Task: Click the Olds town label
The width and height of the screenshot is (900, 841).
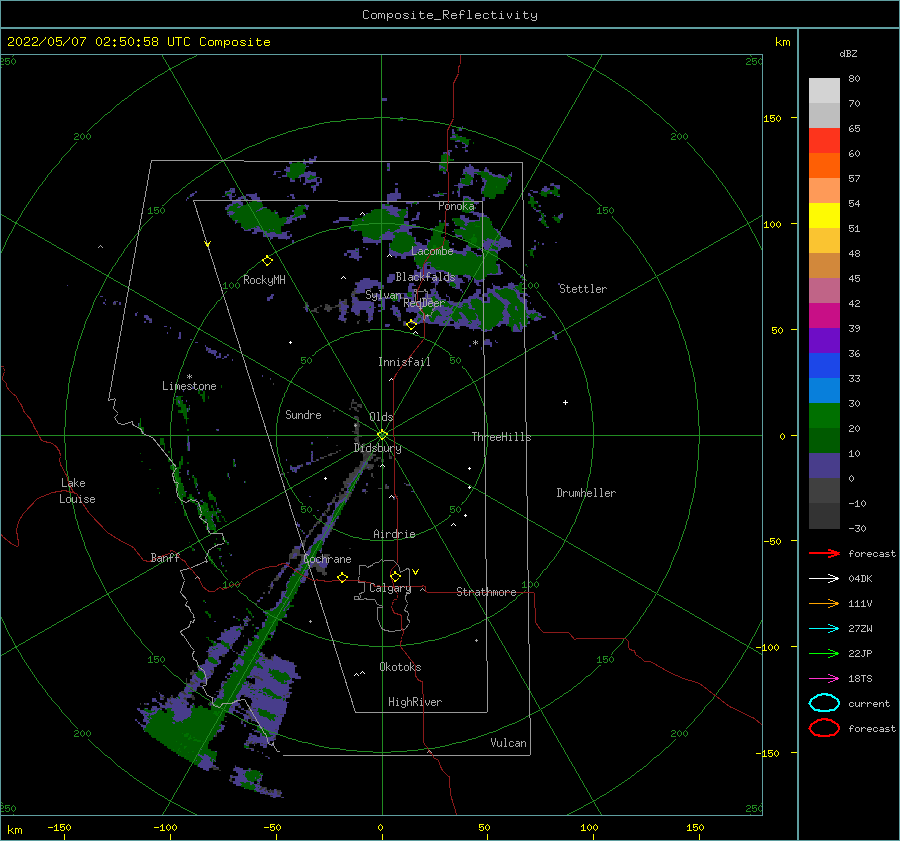Action: click(x=381, y=417)
